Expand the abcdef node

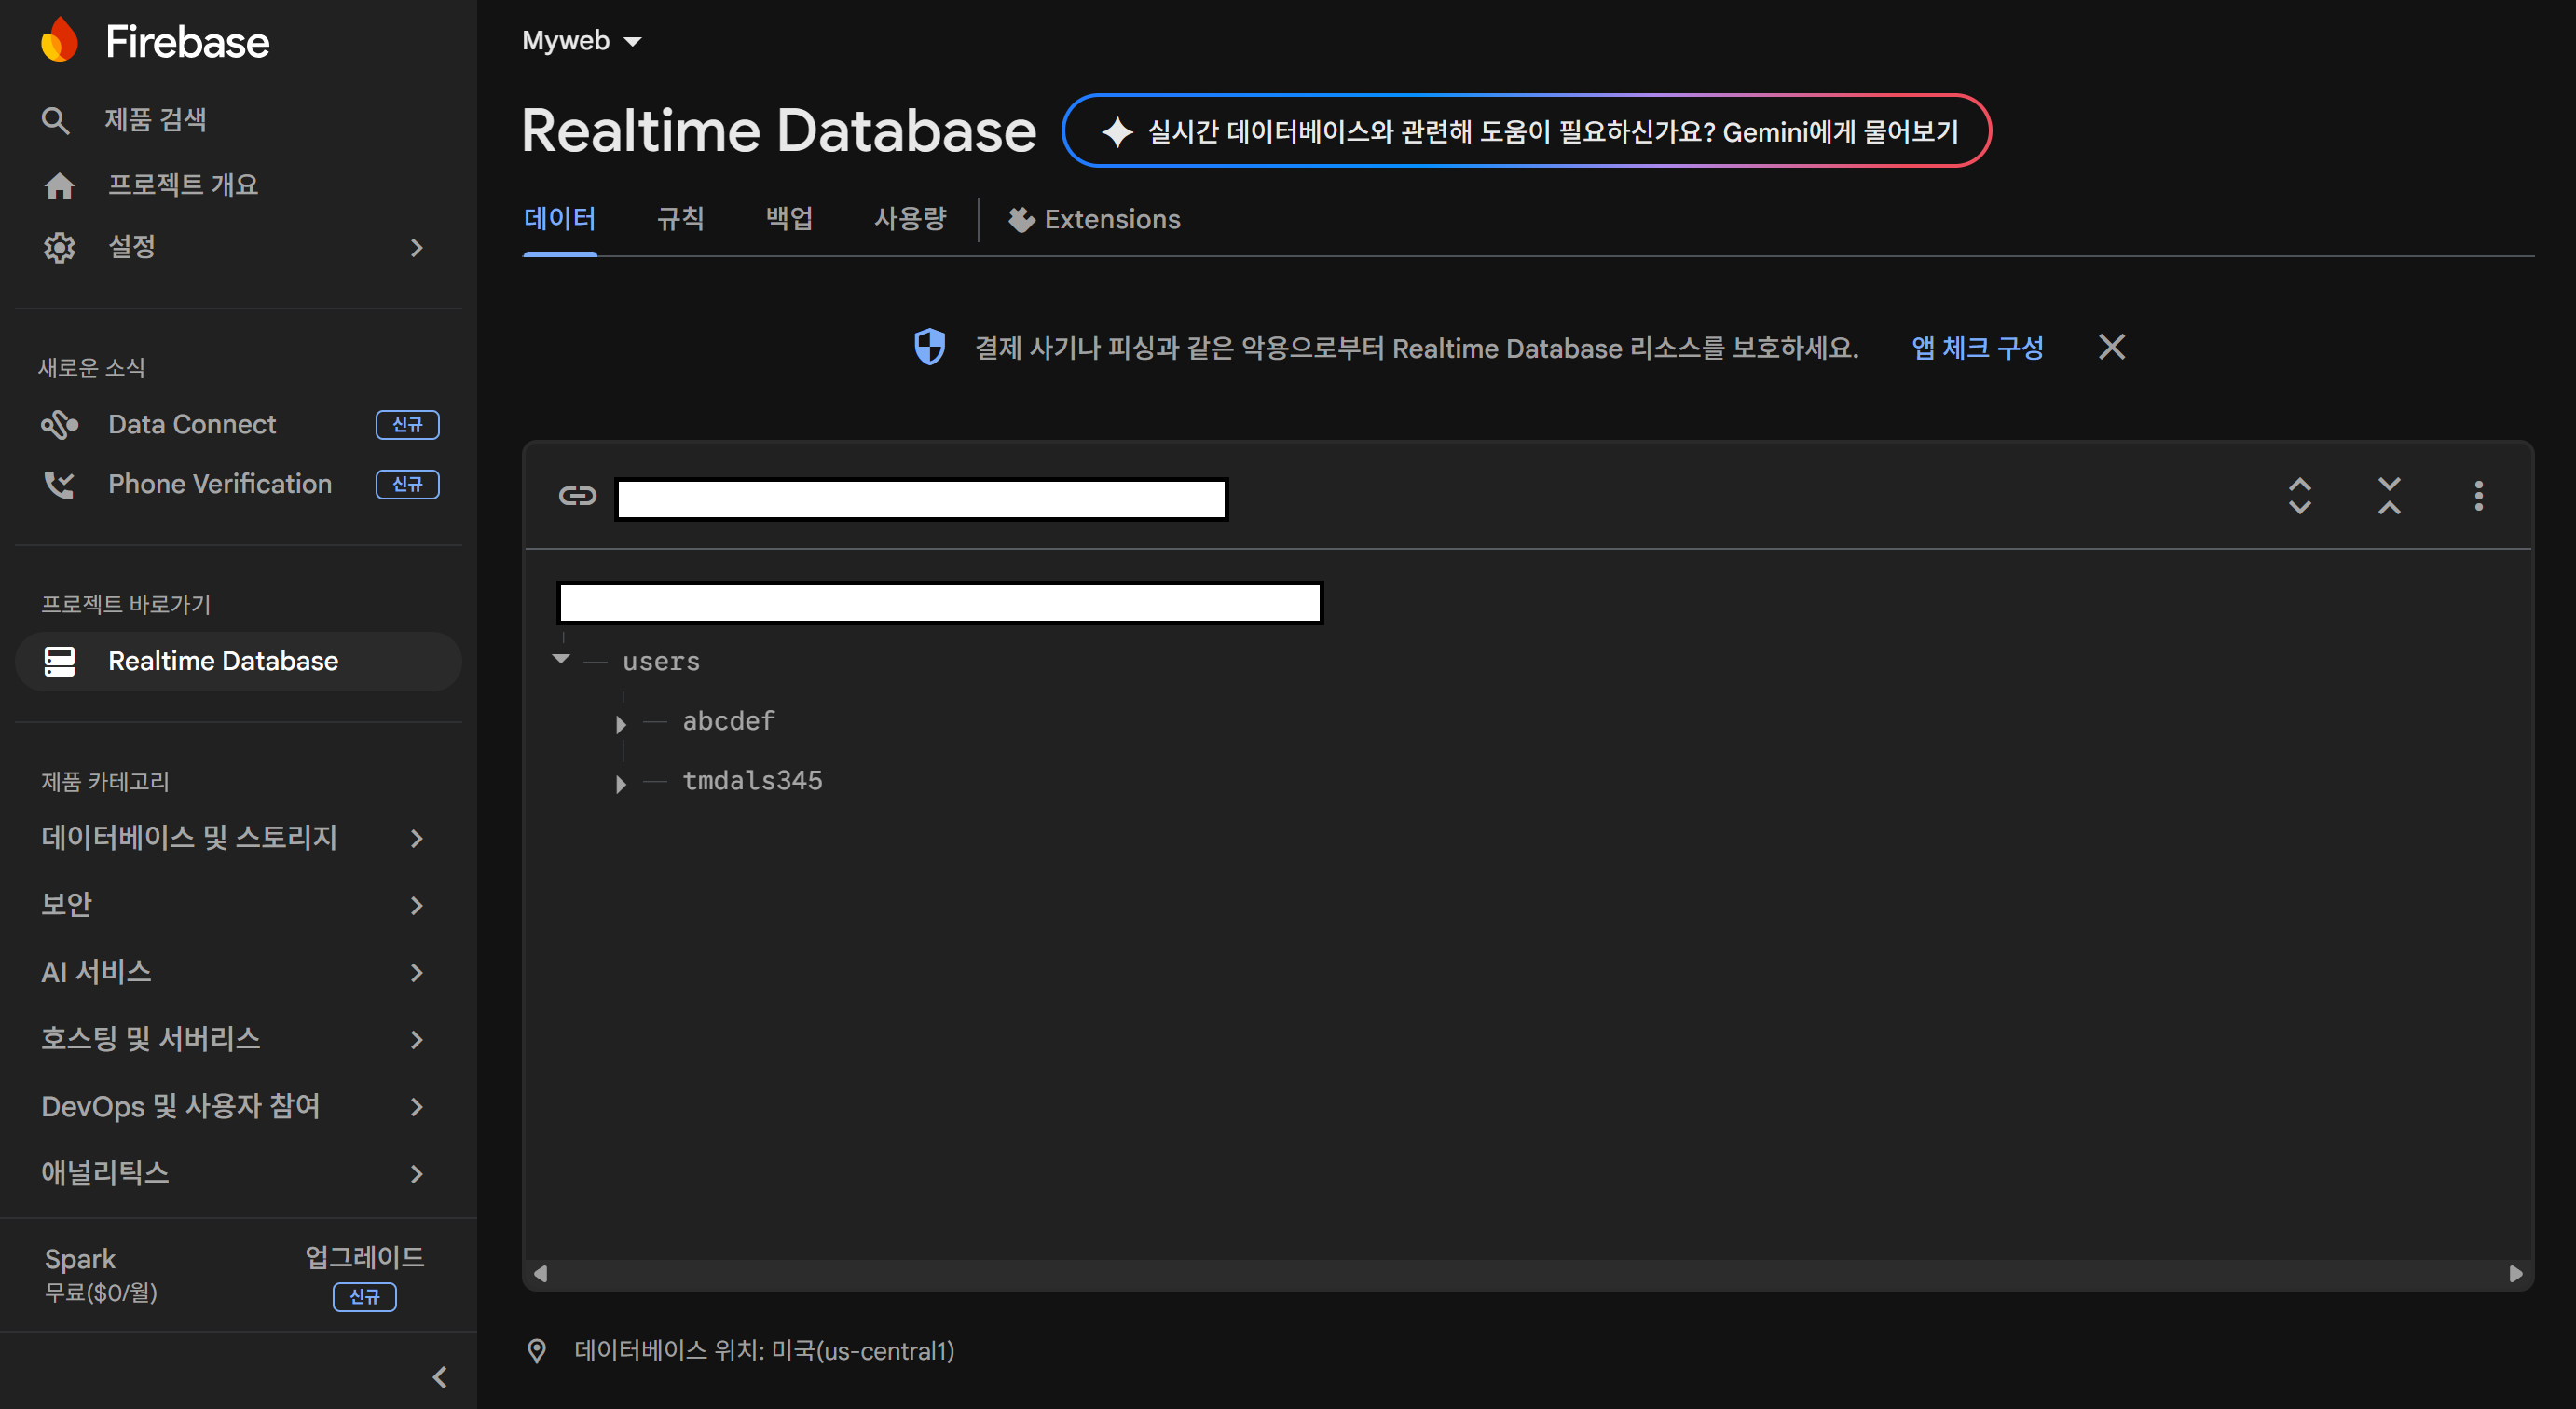(x=621, y=723)
